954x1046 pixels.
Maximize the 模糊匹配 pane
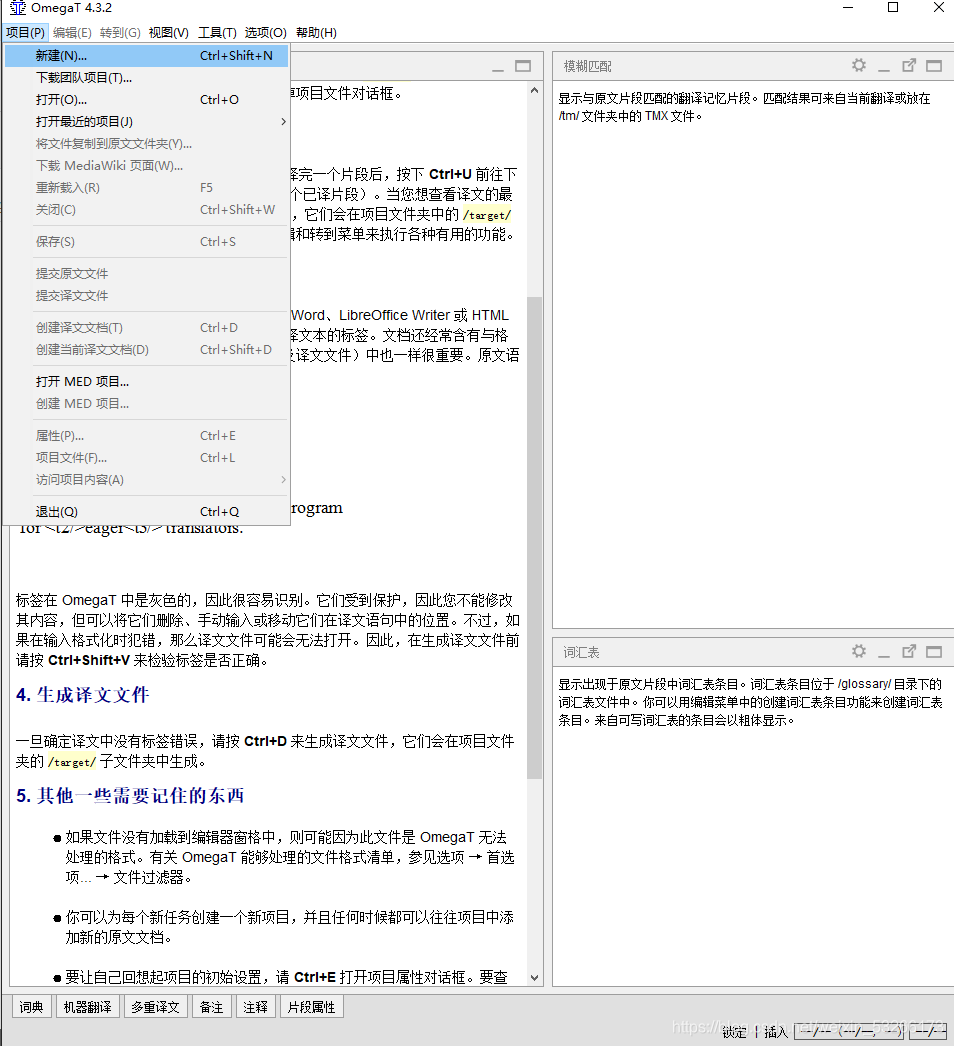pos(934,65)
